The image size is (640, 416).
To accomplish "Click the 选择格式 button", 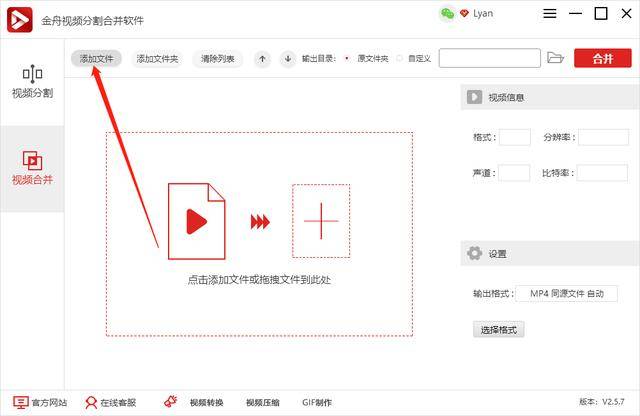I will click(x=498, y=329).
